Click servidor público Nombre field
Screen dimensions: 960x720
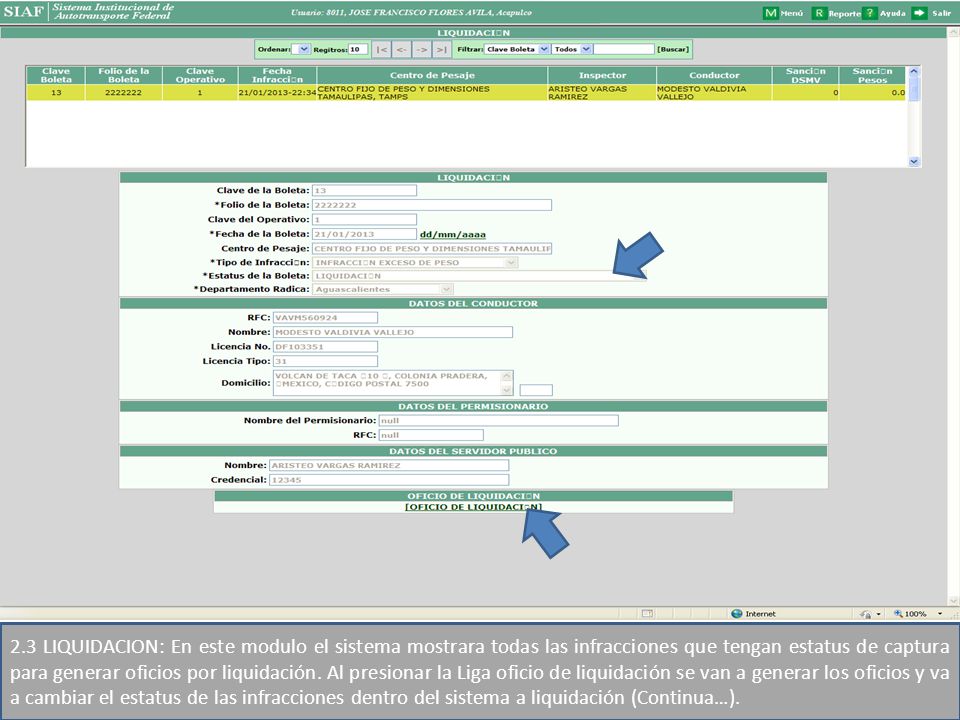tap(389, 465)
